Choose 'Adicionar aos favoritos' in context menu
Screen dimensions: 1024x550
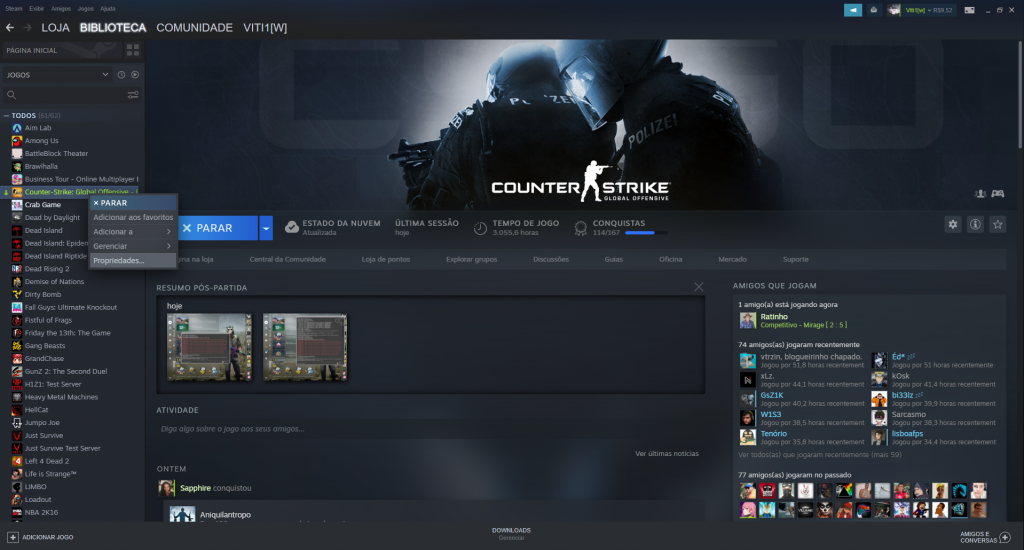click(133, 218)
